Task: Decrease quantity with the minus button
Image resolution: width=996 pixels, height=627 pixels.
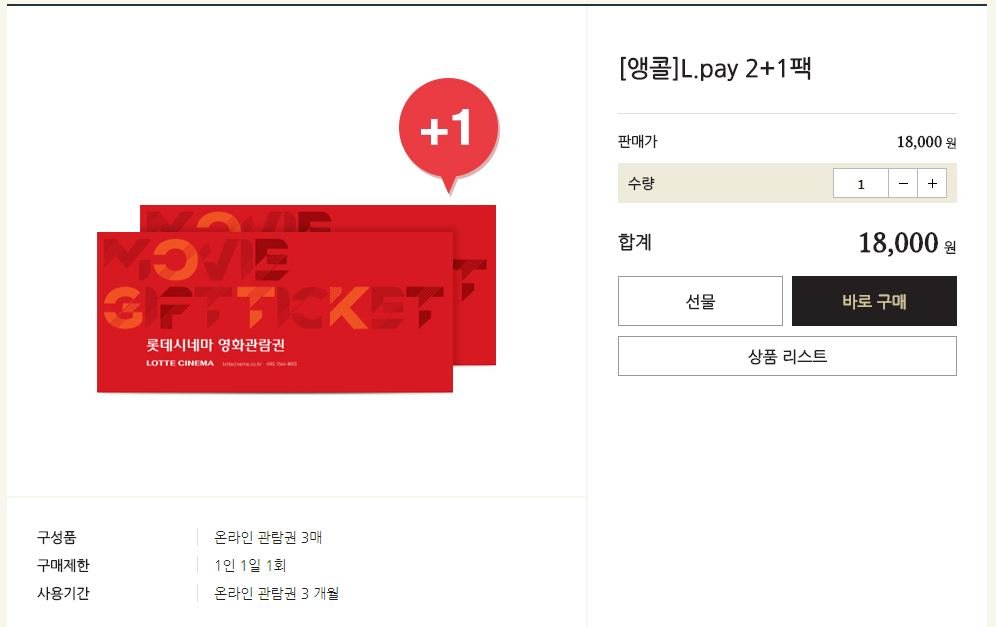Action: [x=903, y=184]
